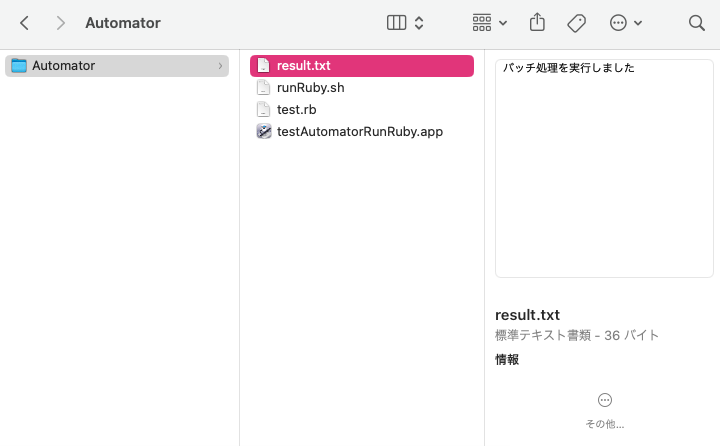The image size is (720, 446).
Task: Select the Automator folder in first column
Action: coord(63,66)
